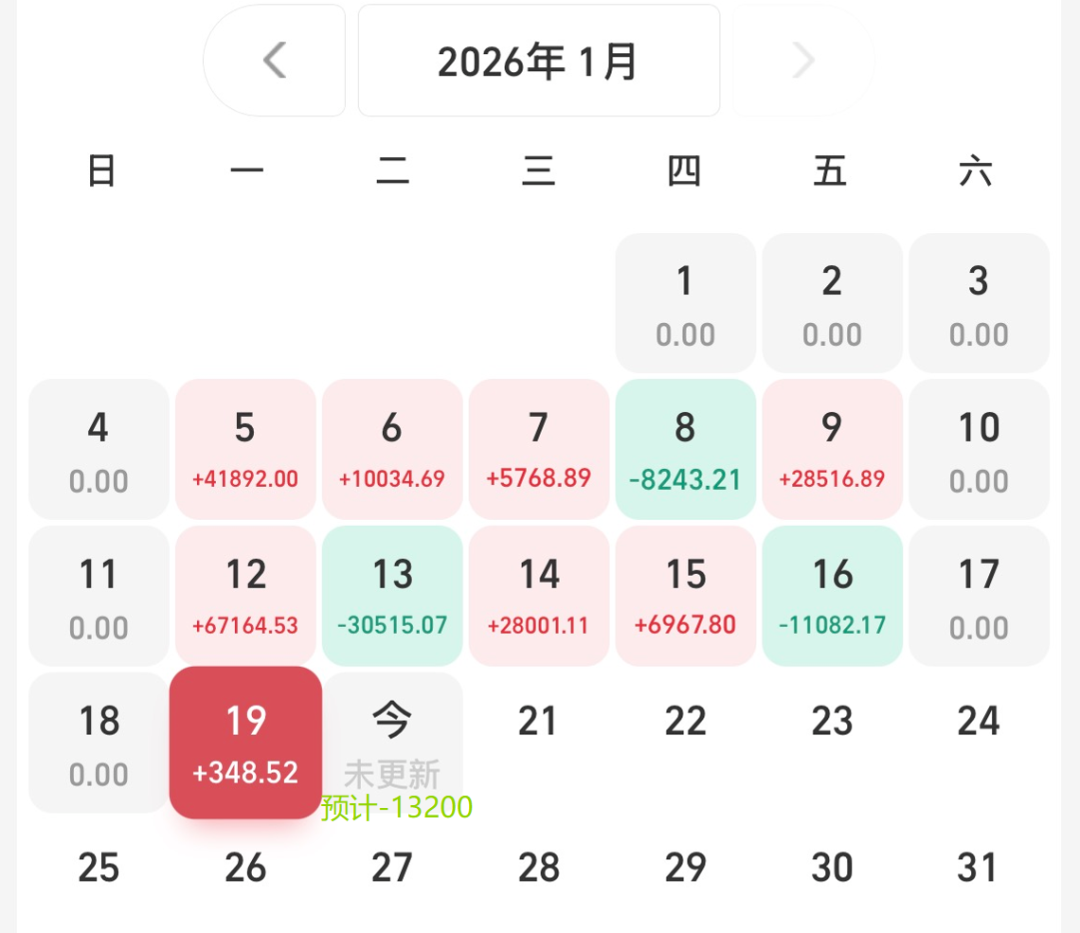Choose date 30 in the calendar
The height and width of the screenshot is (933, 1080).
coord(832,868)
